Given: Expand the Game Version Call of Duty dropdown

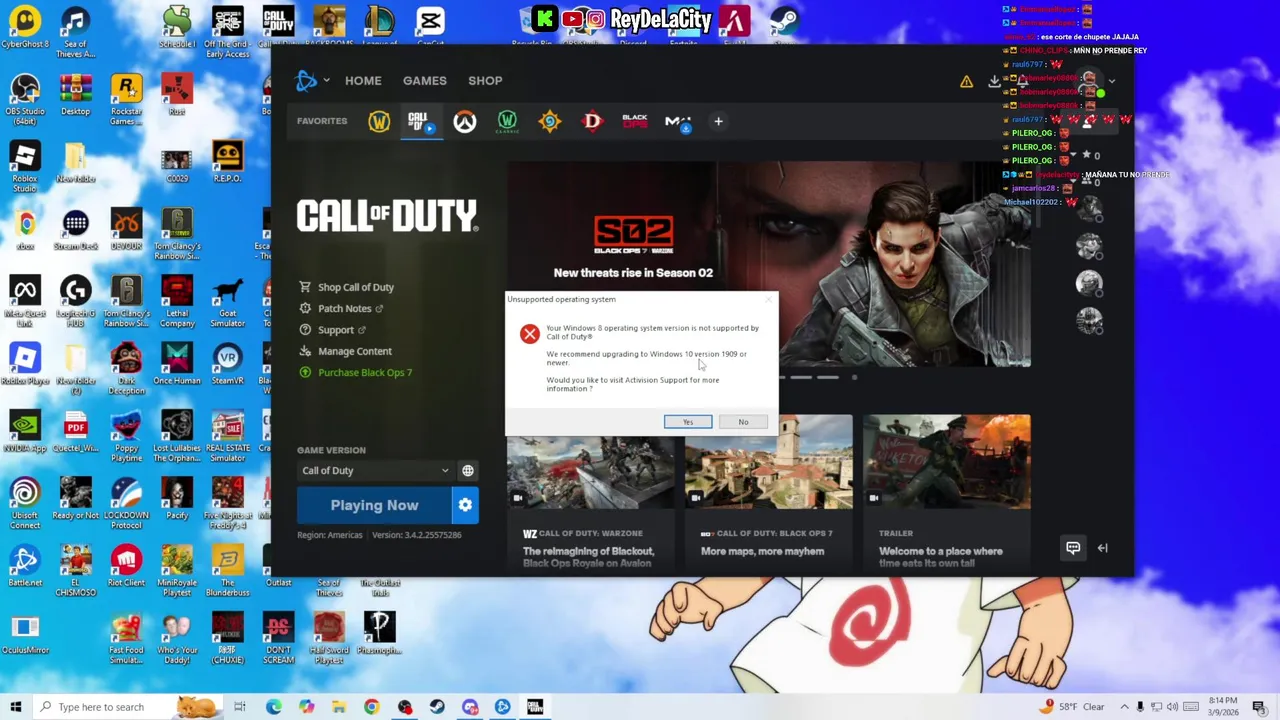Looking at the screenshot, I should (375, 470).
